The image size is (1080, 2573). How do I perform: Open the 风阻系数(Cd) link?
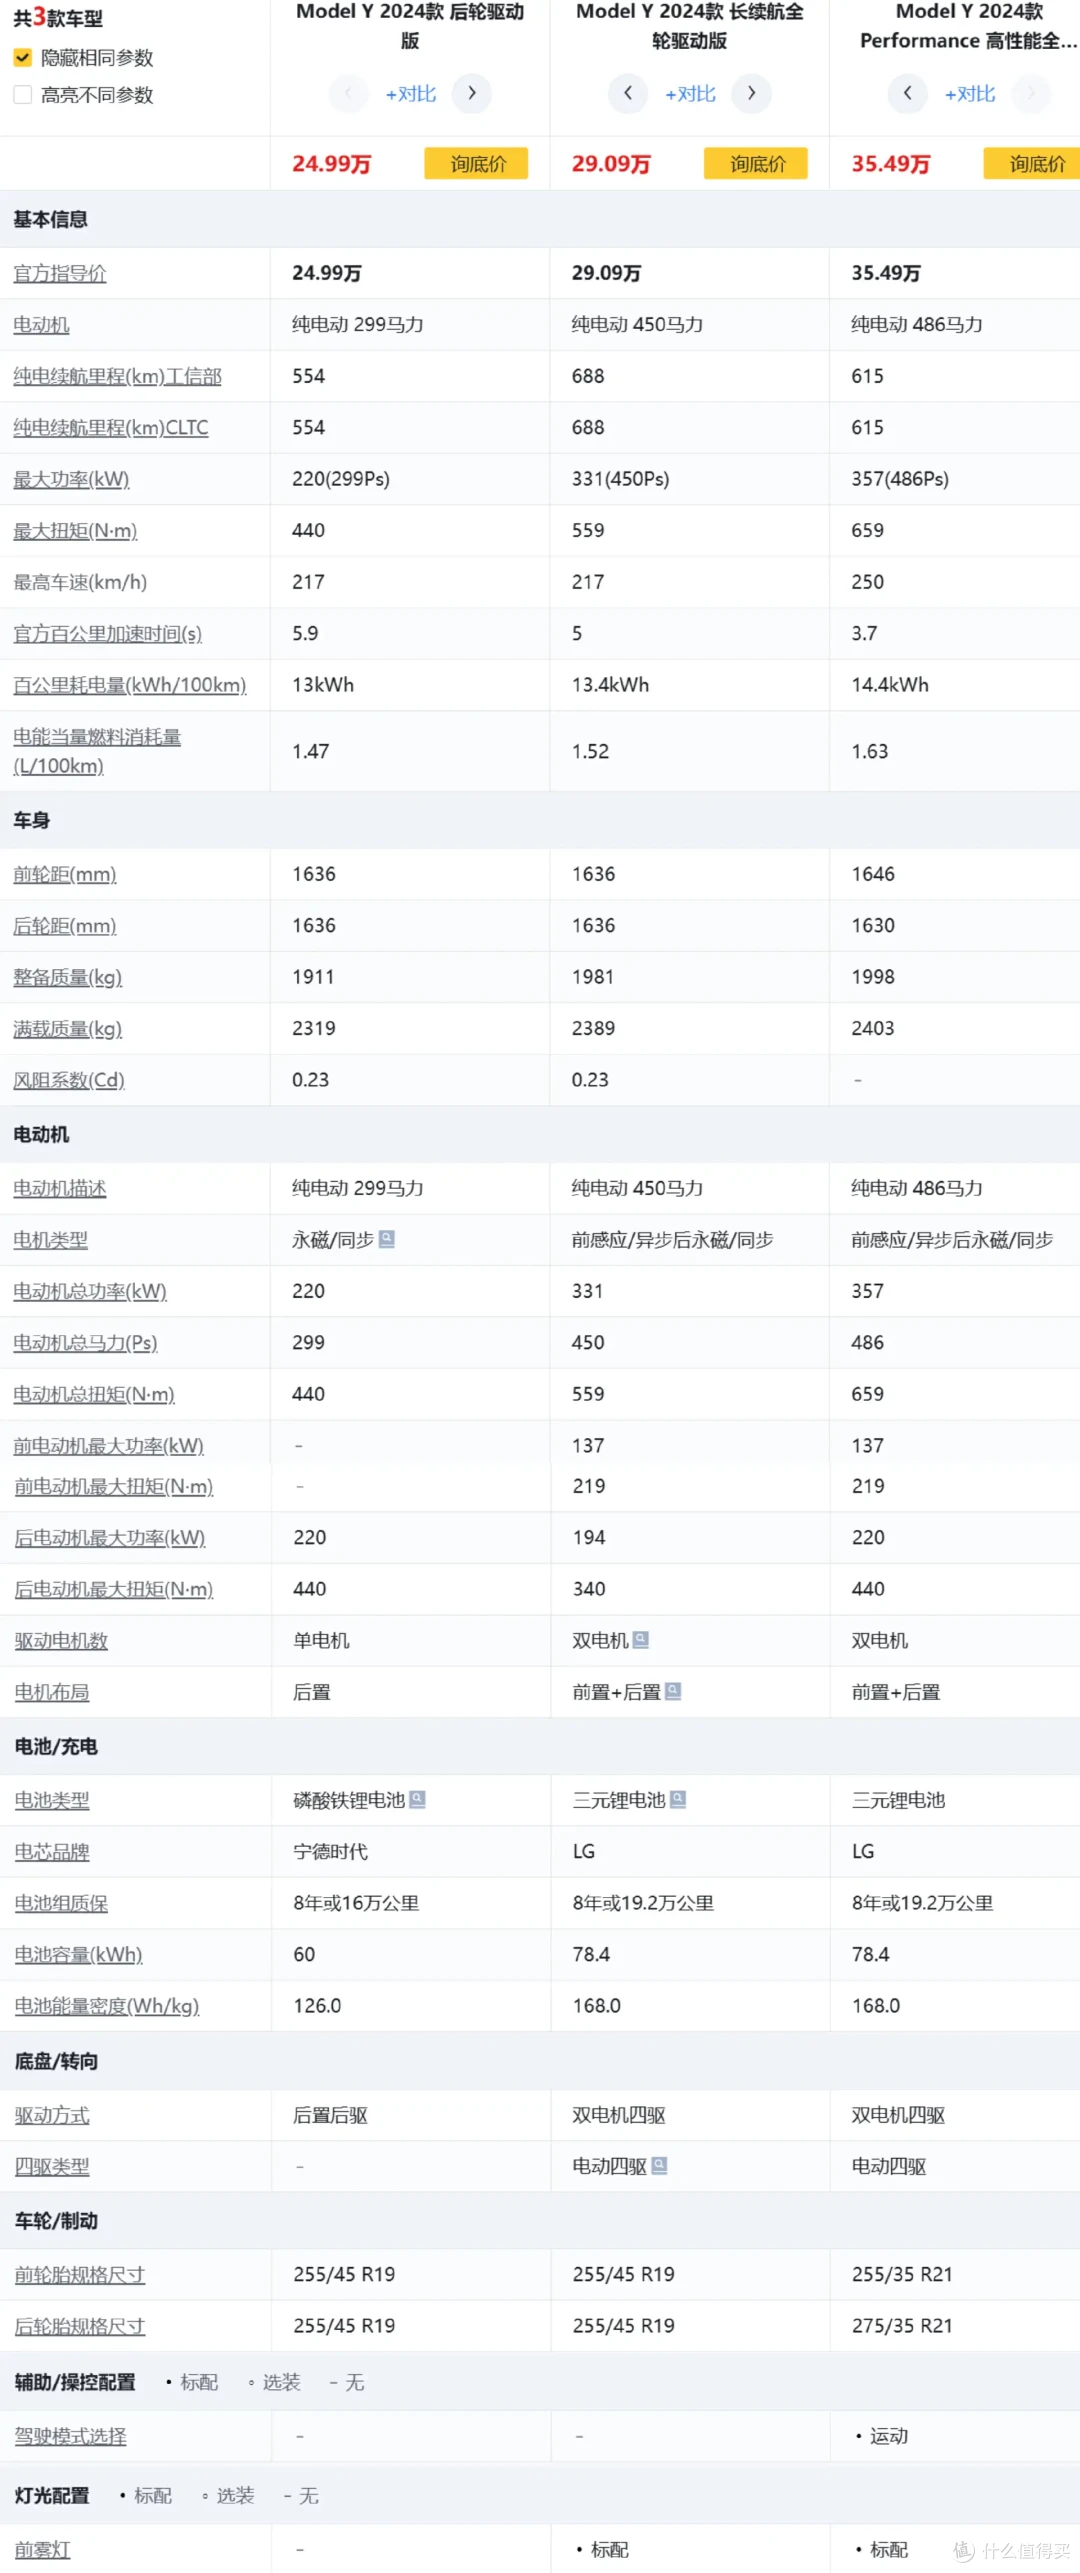point(69,1080)
